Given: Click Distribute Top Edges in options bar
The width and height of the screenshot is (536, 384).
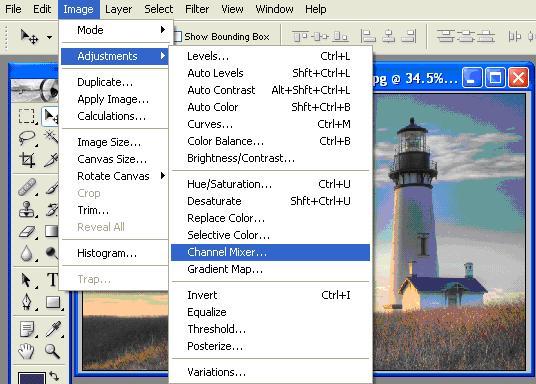Looking at the screenshot, I should 445,36.
